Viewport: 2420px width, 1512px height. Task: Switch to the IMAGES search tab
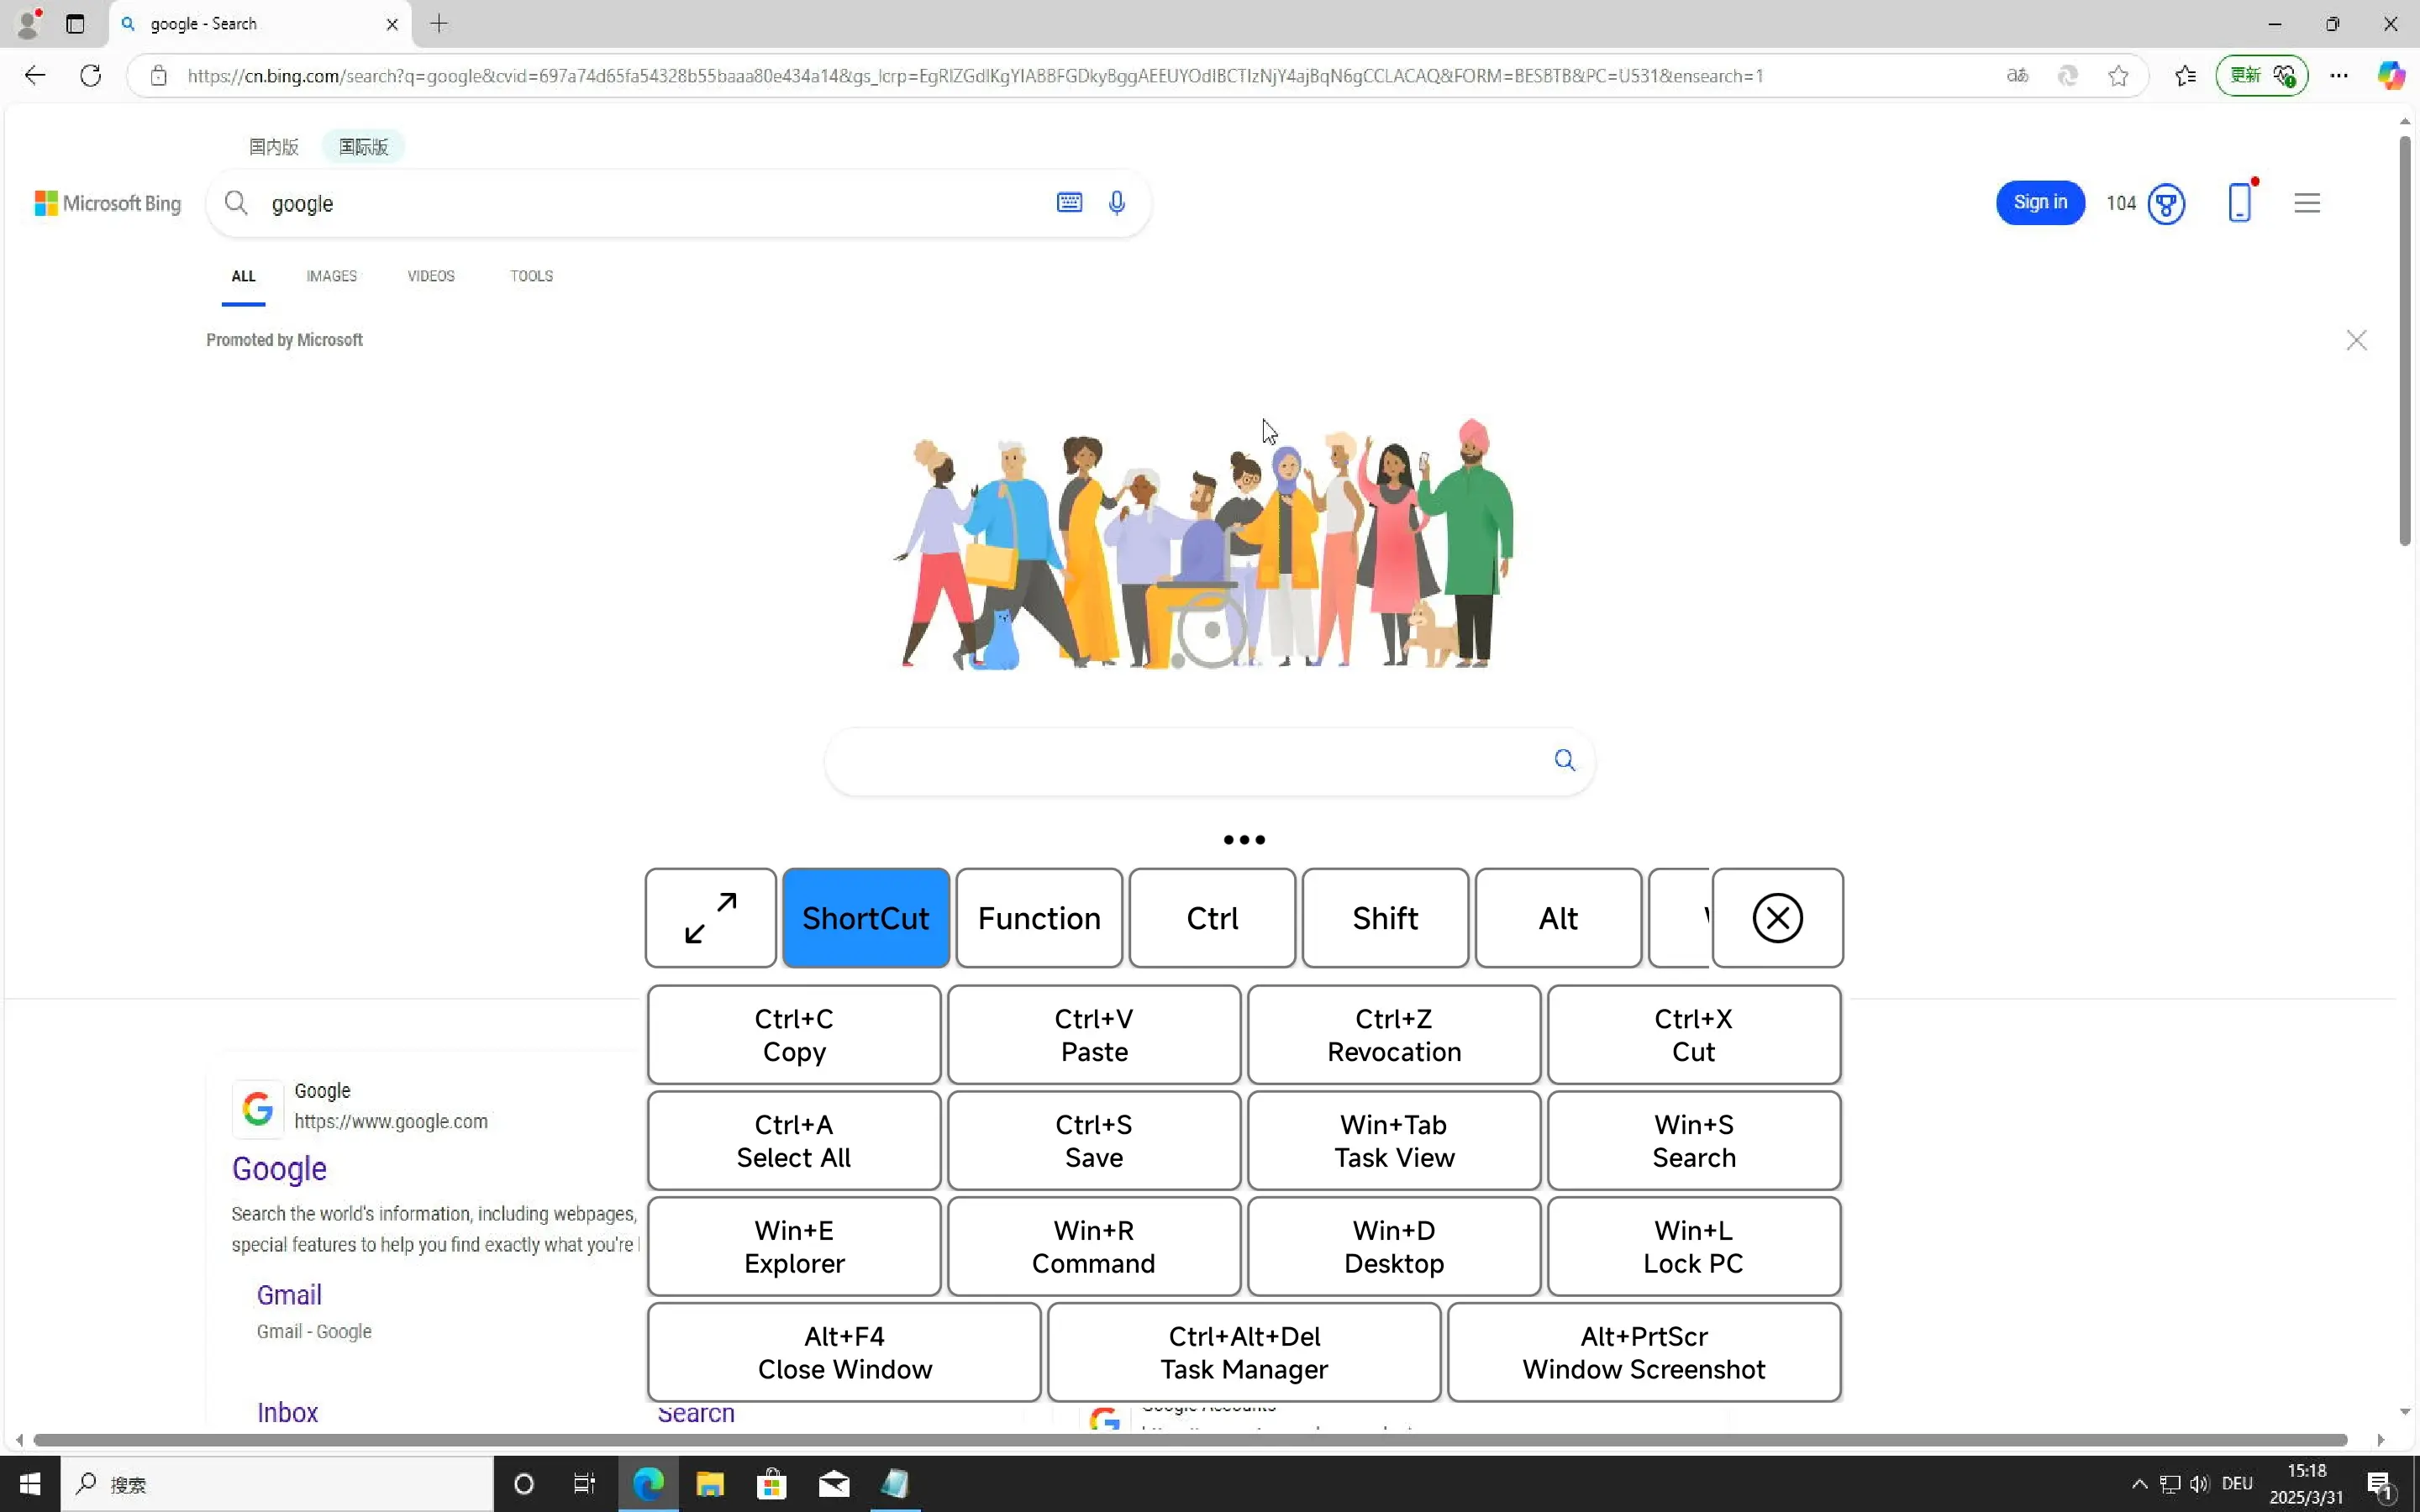331,276
